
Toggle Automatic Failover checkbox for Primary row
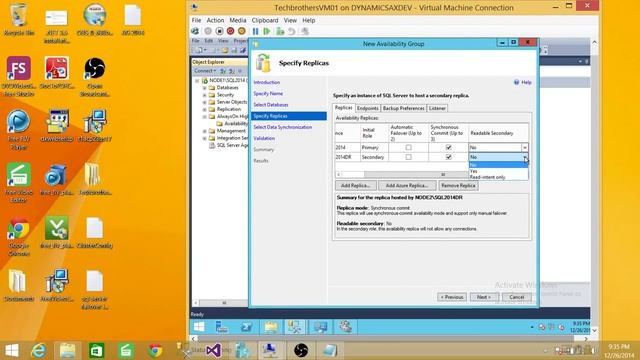pos(408,147)
